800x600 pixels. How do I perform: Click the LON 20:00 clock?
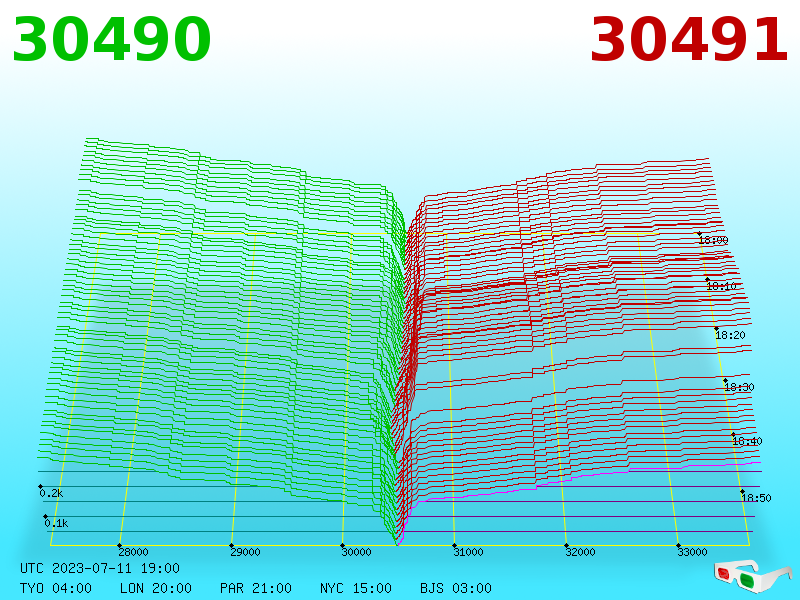point(156,588)
